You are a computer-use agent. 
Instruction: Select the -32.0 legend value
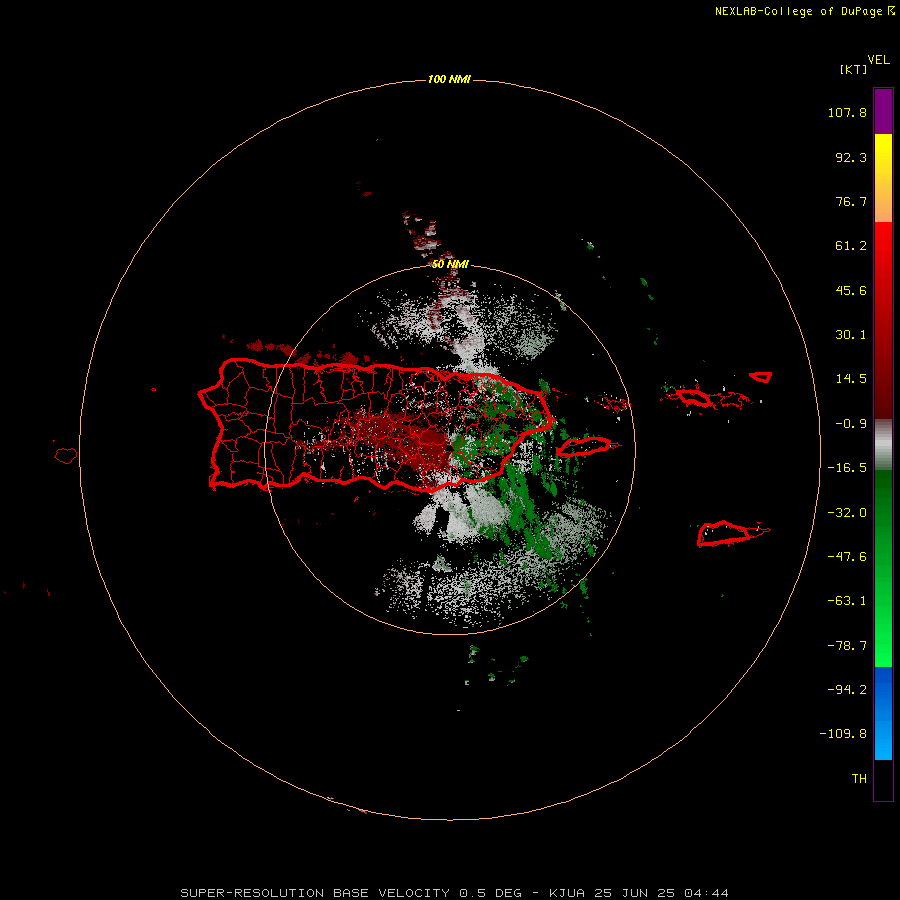click(847, 513)
